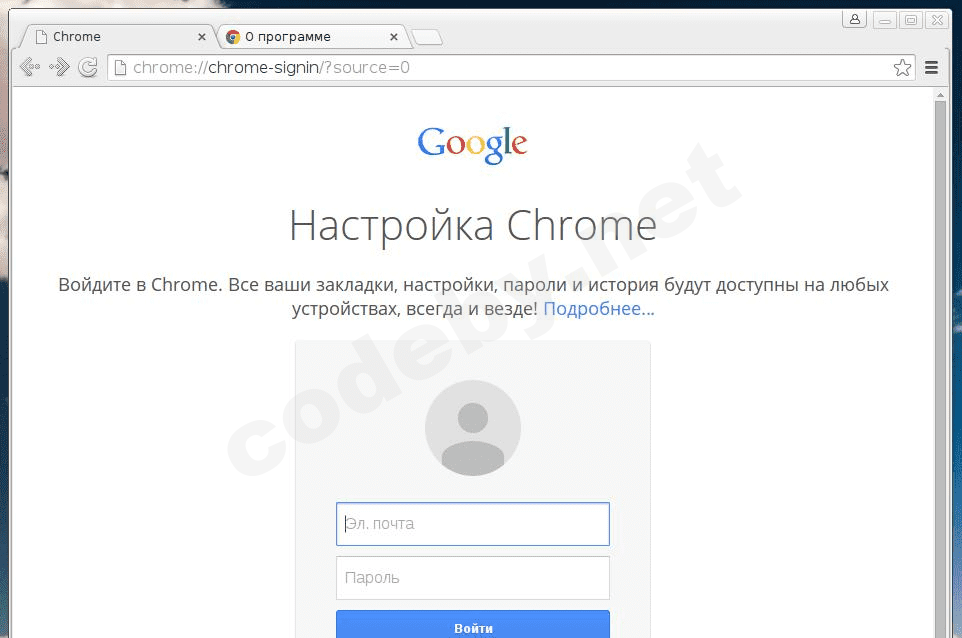Click the "Настройка Chrome" heading
The width and height of the screenshot is (962, 638).
coord(472,226)
